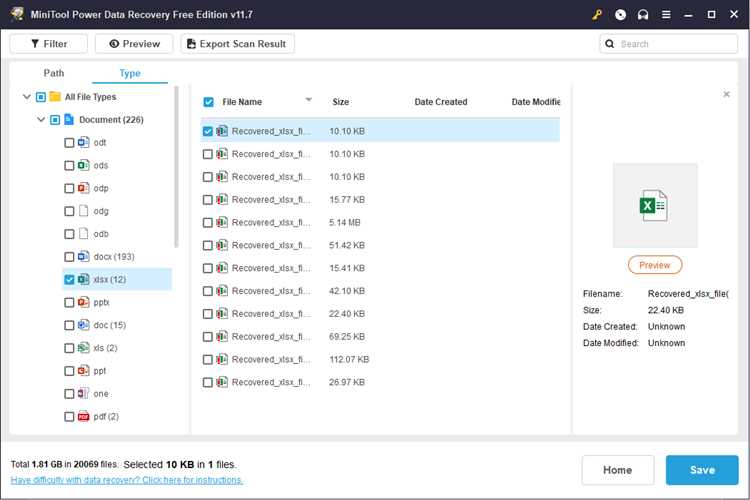Click the Date Modified column header
Viewport: 750px width, 500px height.
pyautogui.click(x=536, y=102)
